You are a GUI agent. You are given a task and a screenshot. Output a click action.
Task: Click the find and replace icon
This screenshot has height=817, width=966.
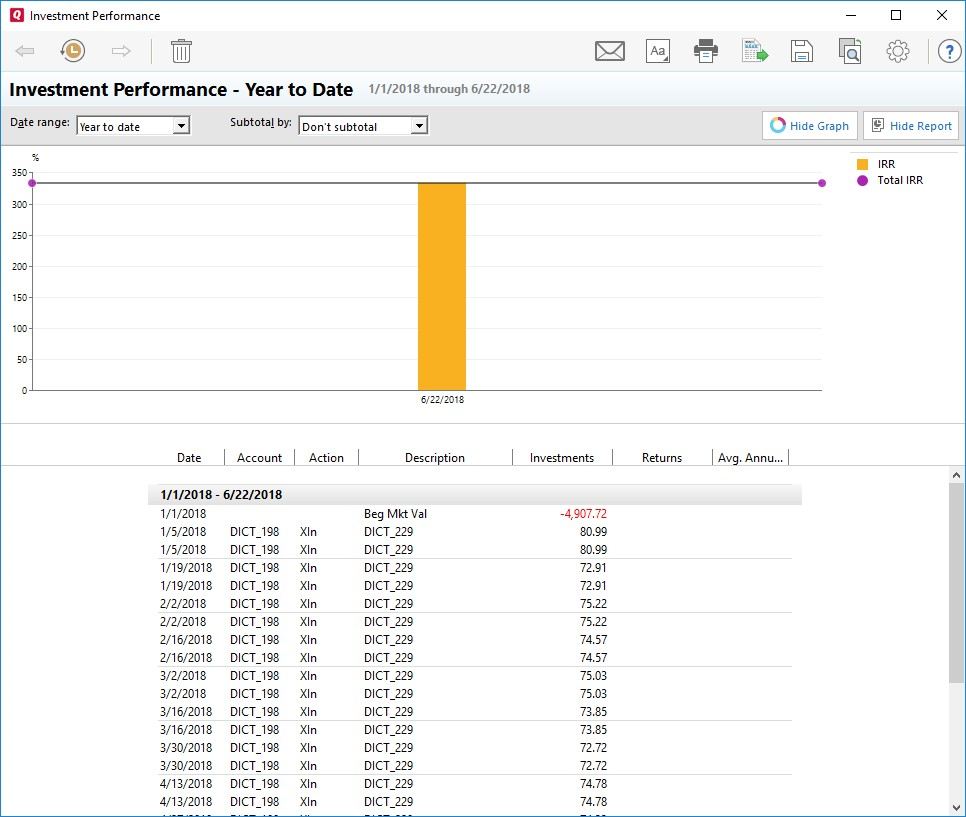(849, 51)
